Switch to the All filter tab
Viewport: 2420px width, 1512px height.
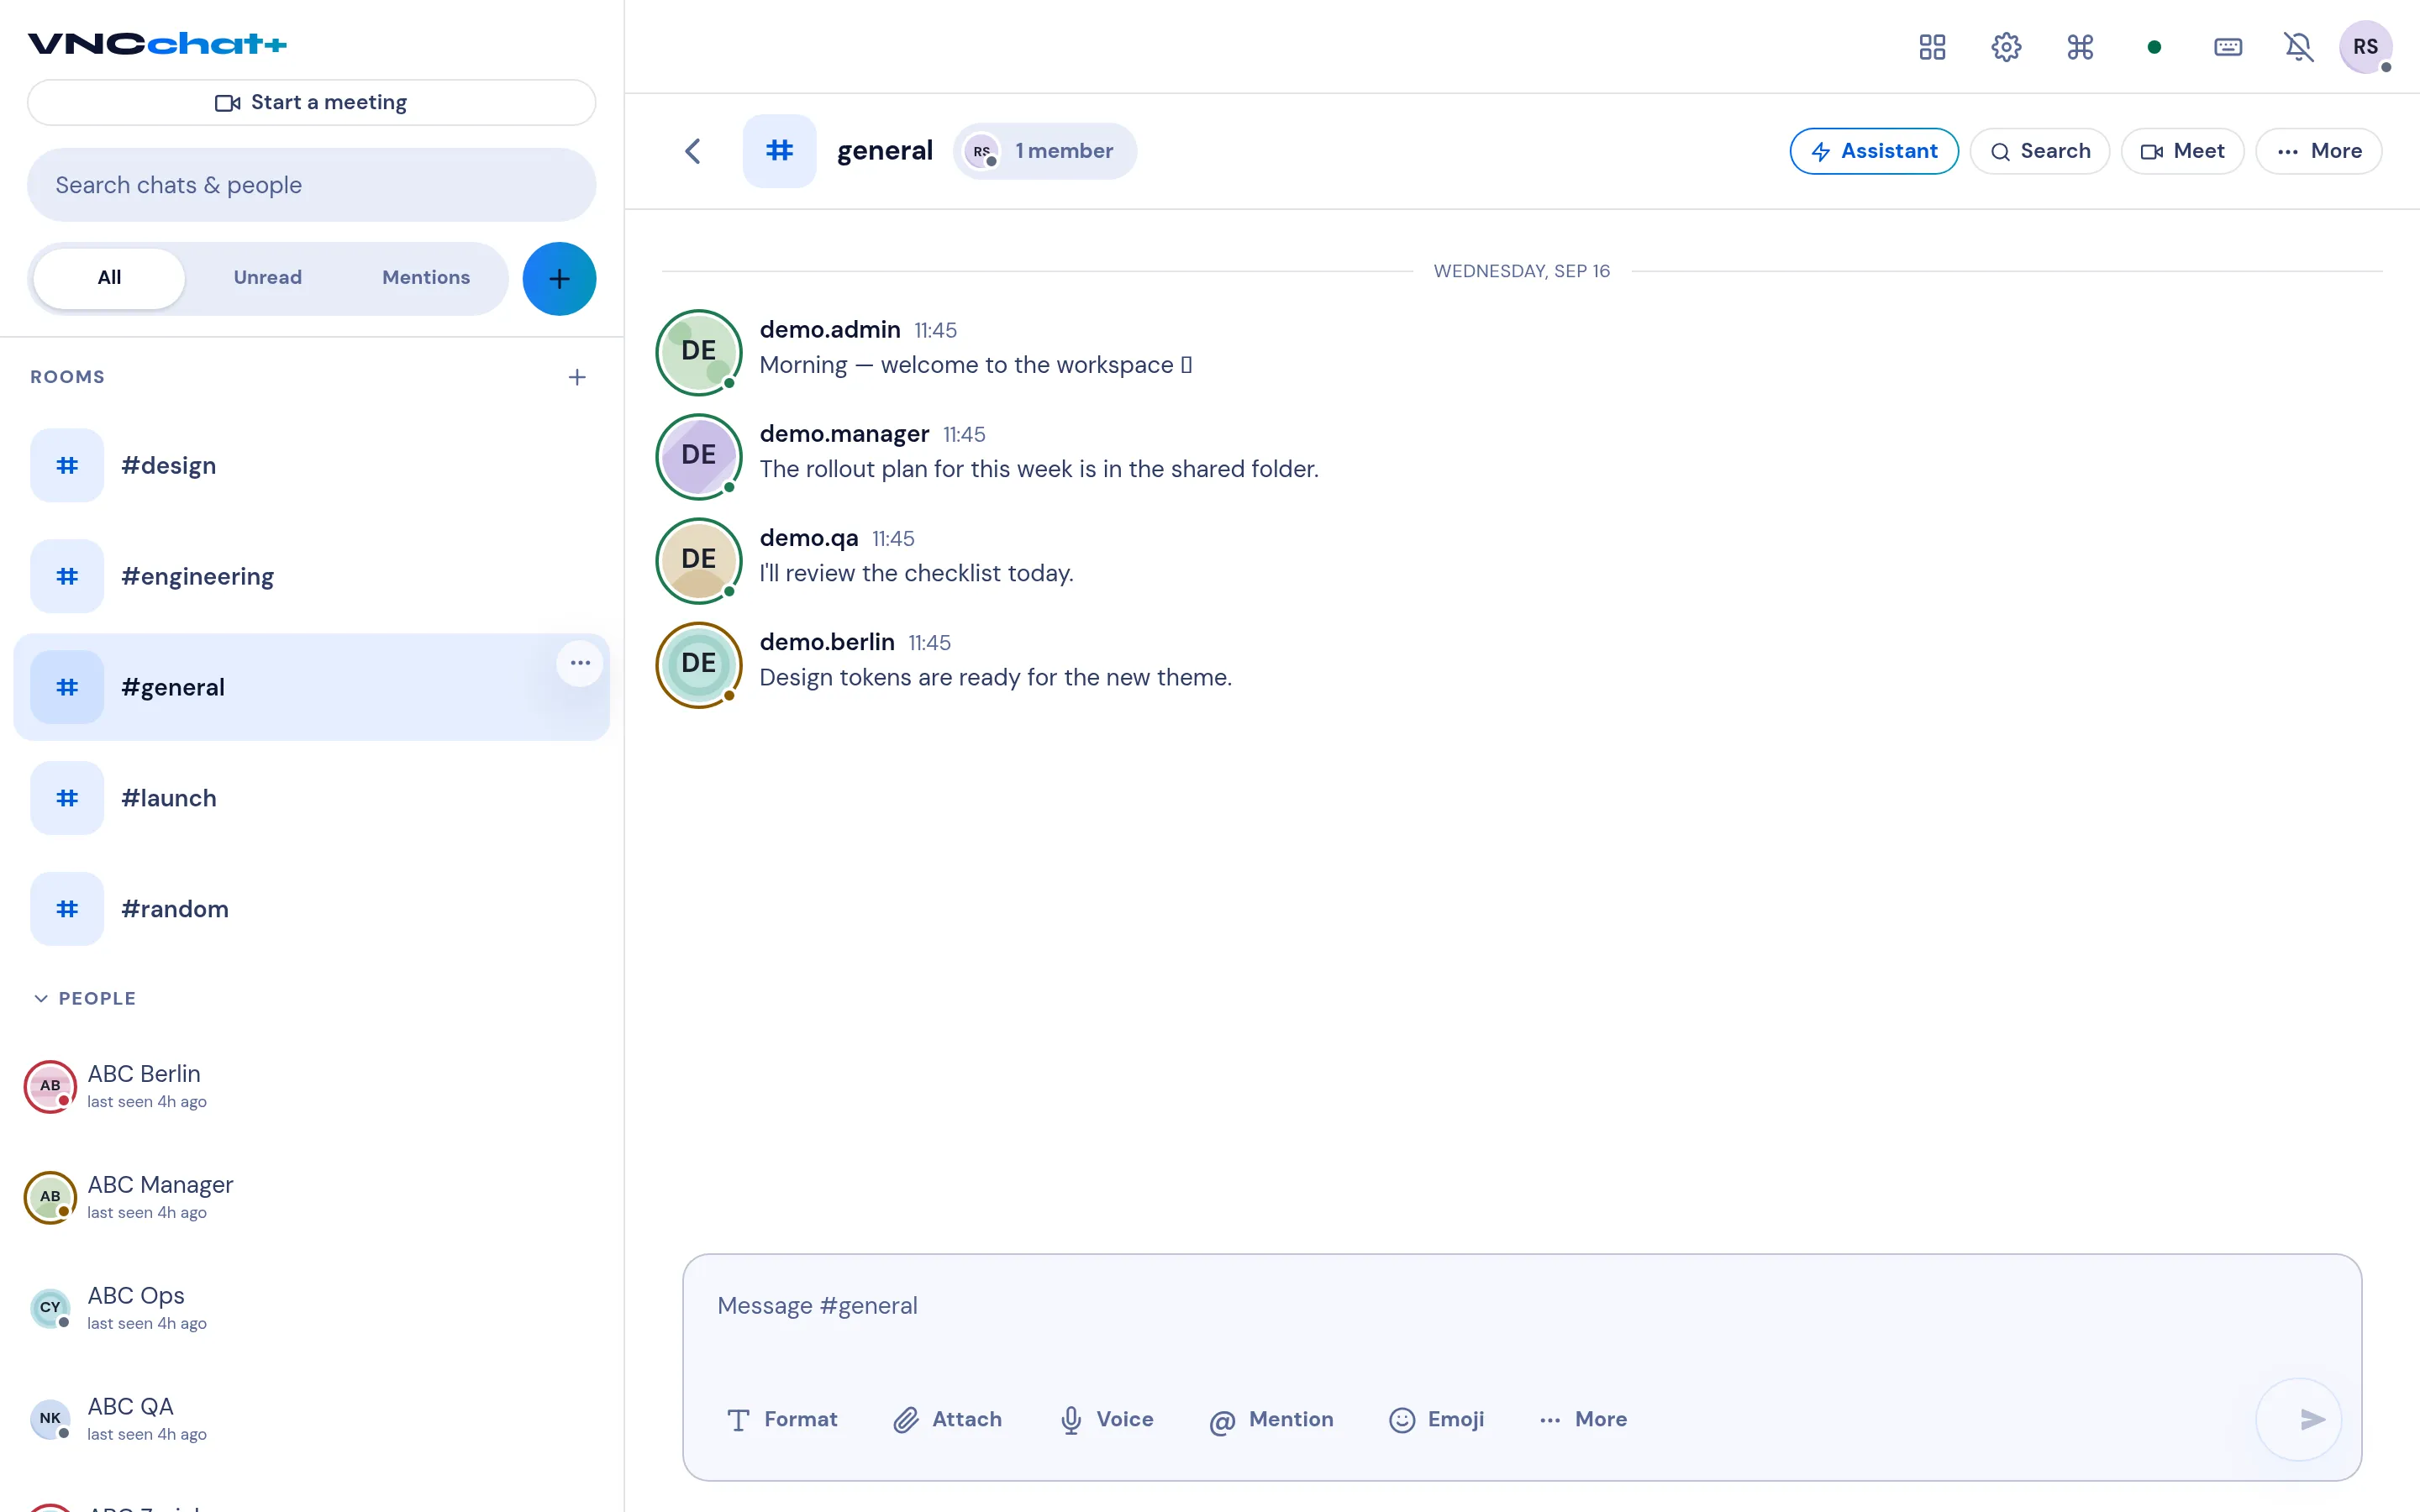click(109, 278)
